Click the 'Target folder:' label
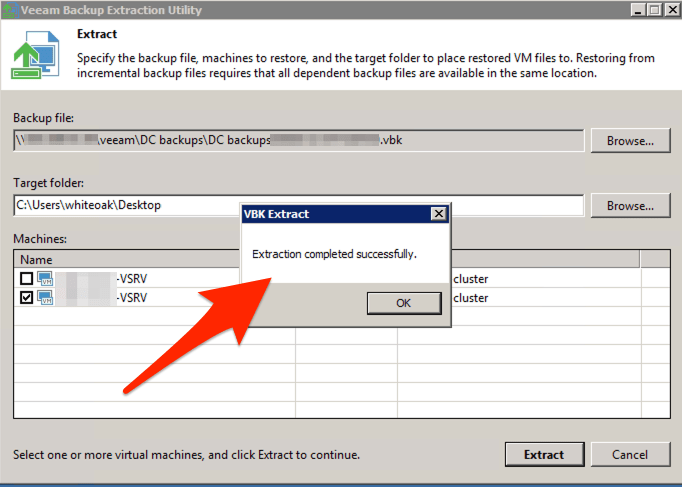Viewport: 682px width, 487px height. click(x=48, y=183)
